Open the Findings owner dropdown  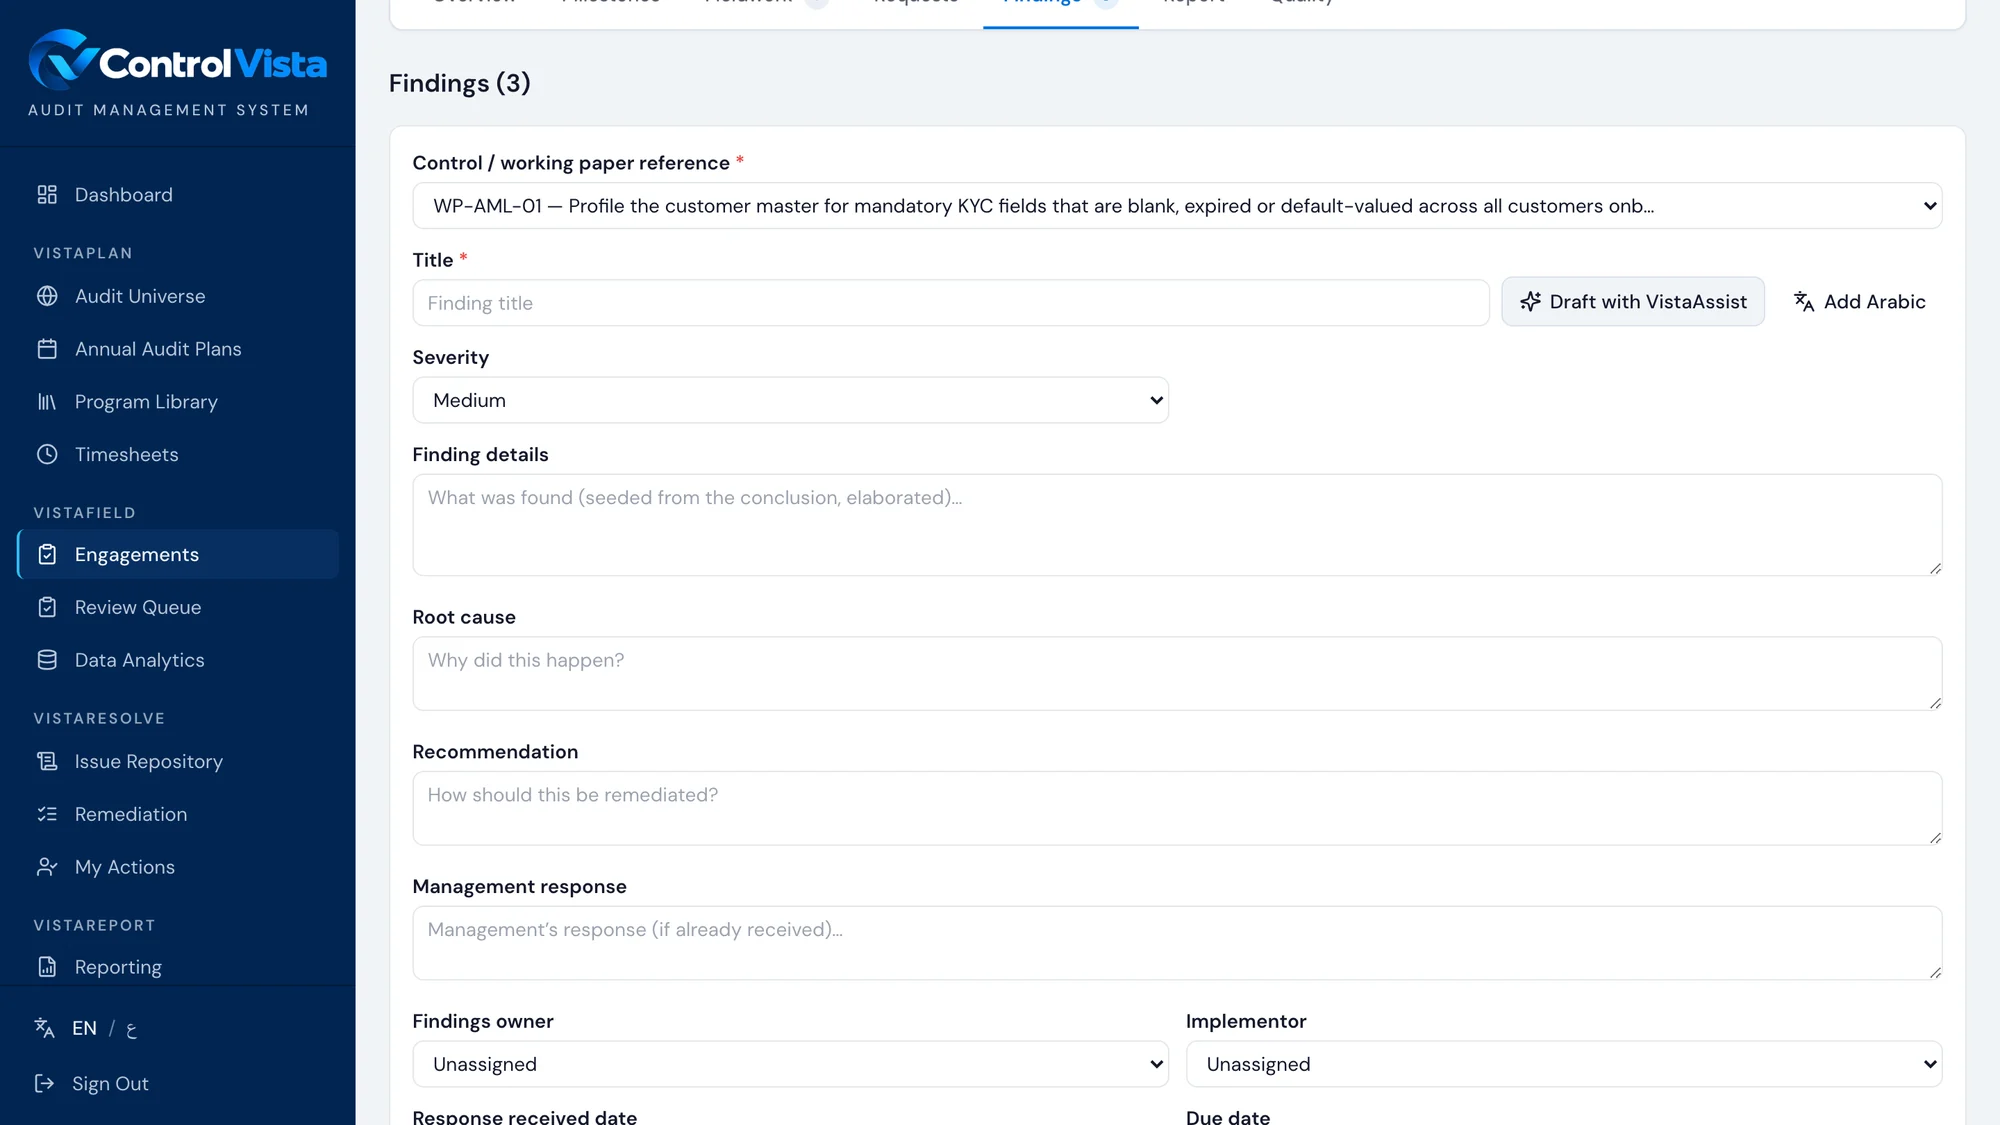point(790,1064)
